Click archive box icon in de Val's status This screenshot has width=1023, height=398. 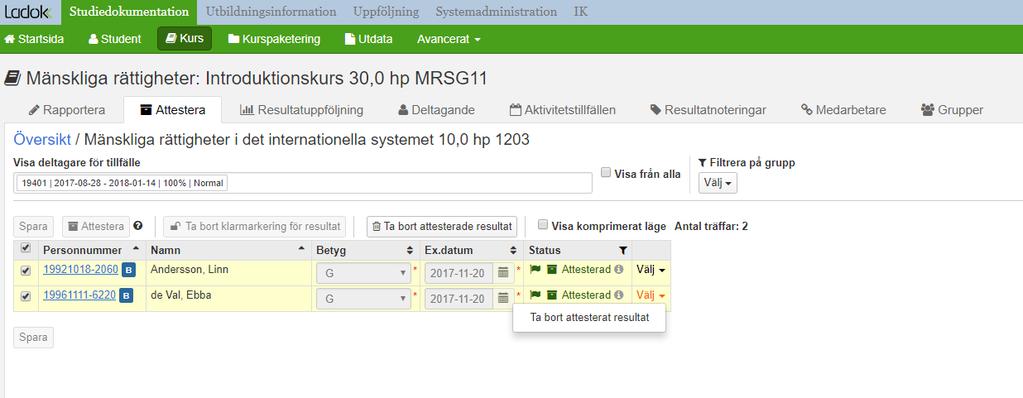click(x=551, y=295)
